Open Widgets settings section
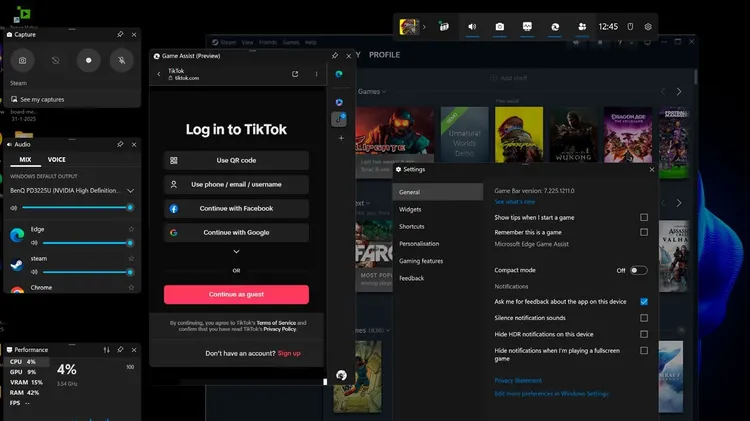This screenshot has height=421, width=750. click(x=410, y=210)
